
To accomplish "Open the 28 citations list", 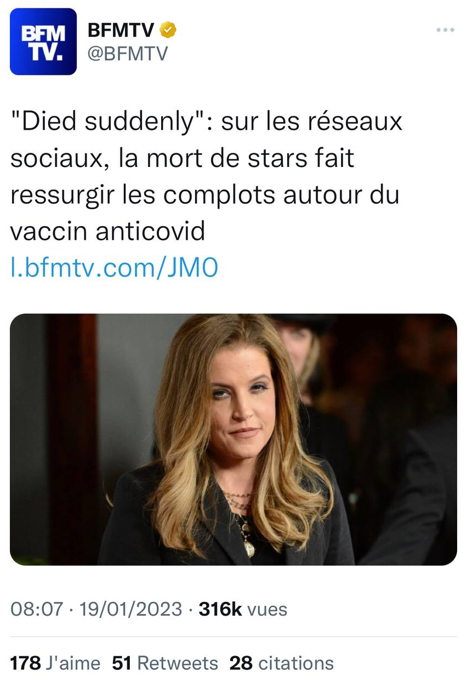I will [x=282, y=663].
